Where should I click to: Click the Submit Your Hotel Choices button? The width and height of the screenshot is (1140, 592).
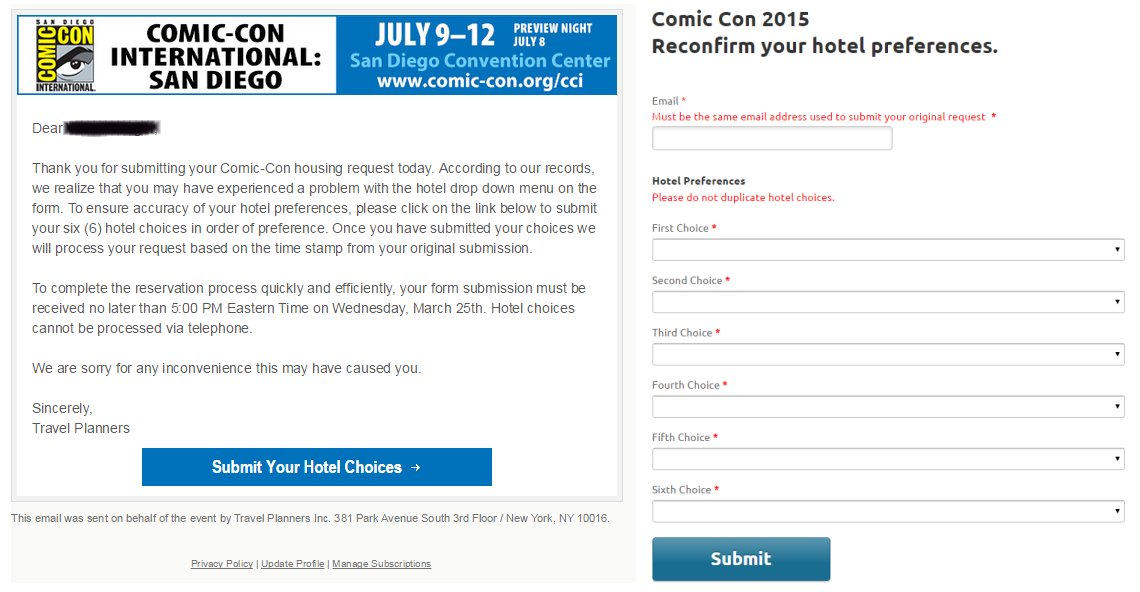316,467
